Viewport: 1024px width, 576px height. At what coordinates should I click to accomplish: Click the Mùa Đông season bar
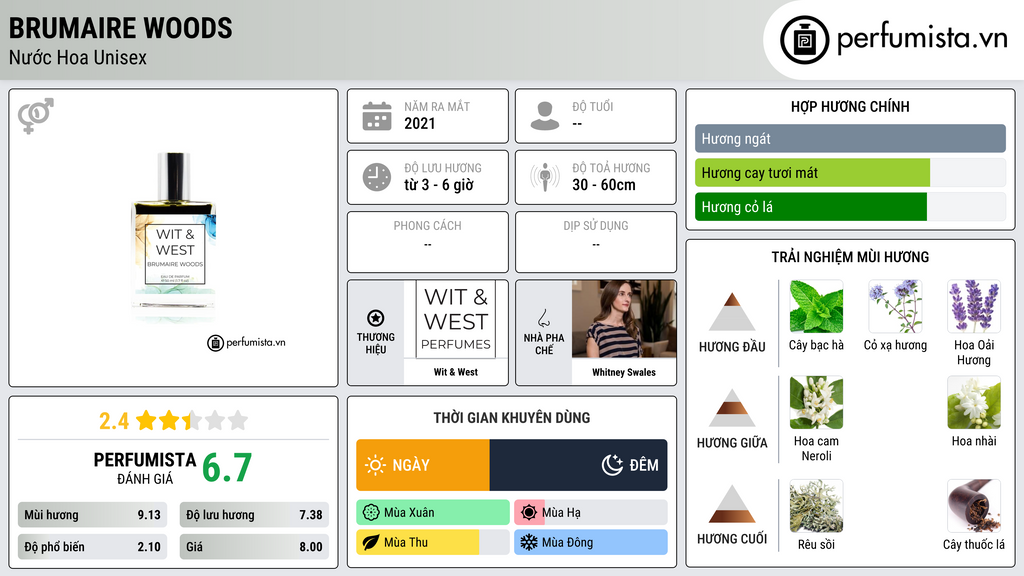pyautogui.click(x=591, y=543)
